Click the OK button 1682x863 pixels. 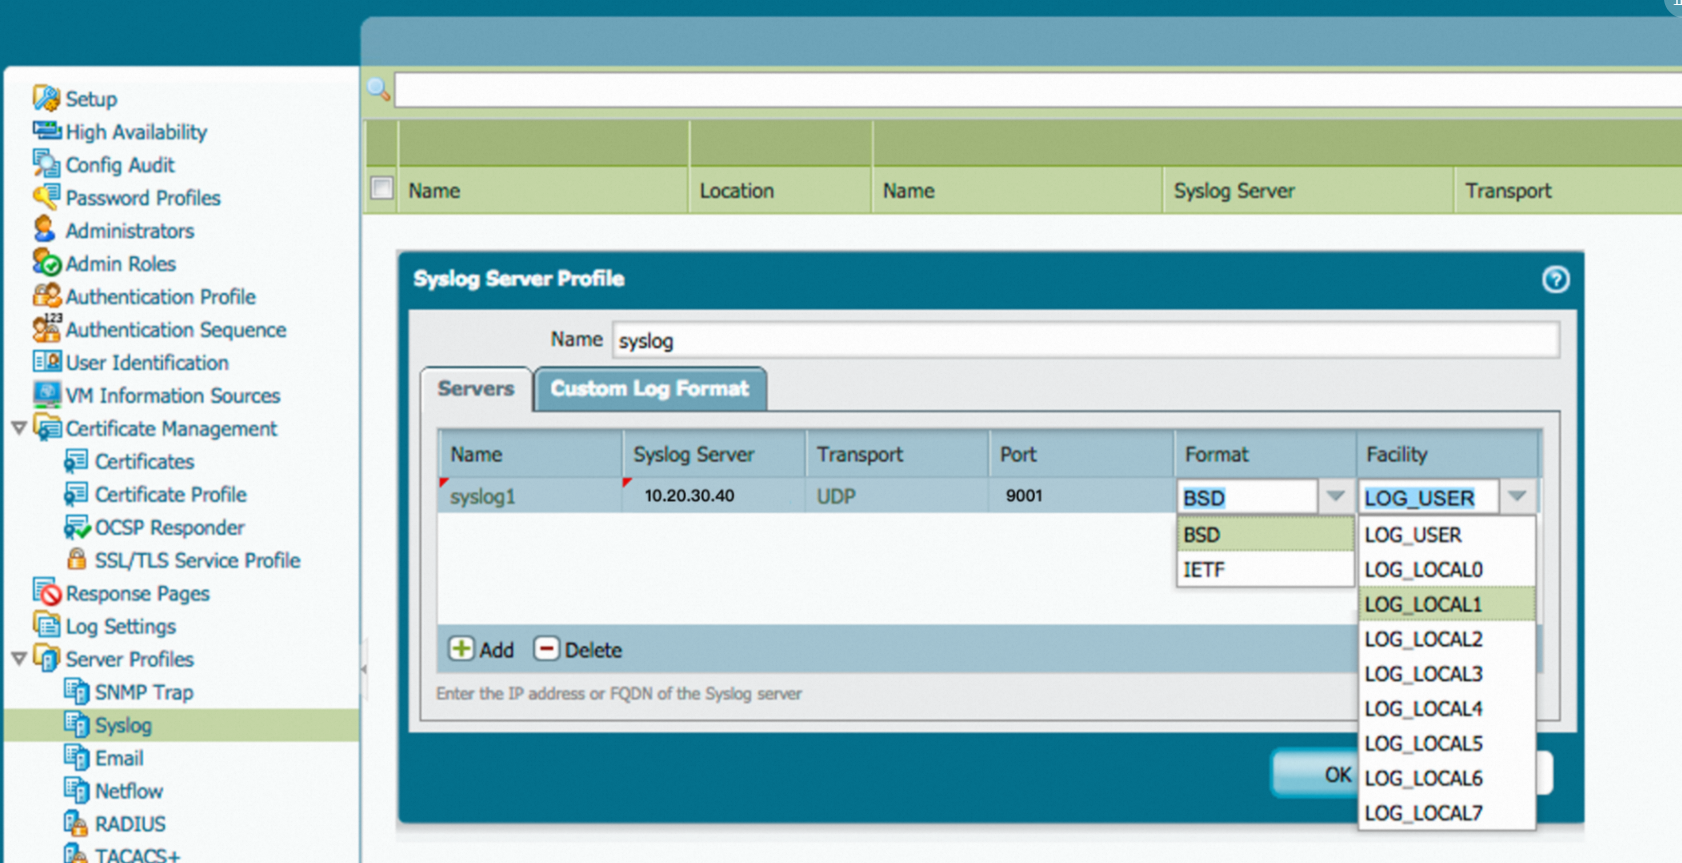point(1315,774)
